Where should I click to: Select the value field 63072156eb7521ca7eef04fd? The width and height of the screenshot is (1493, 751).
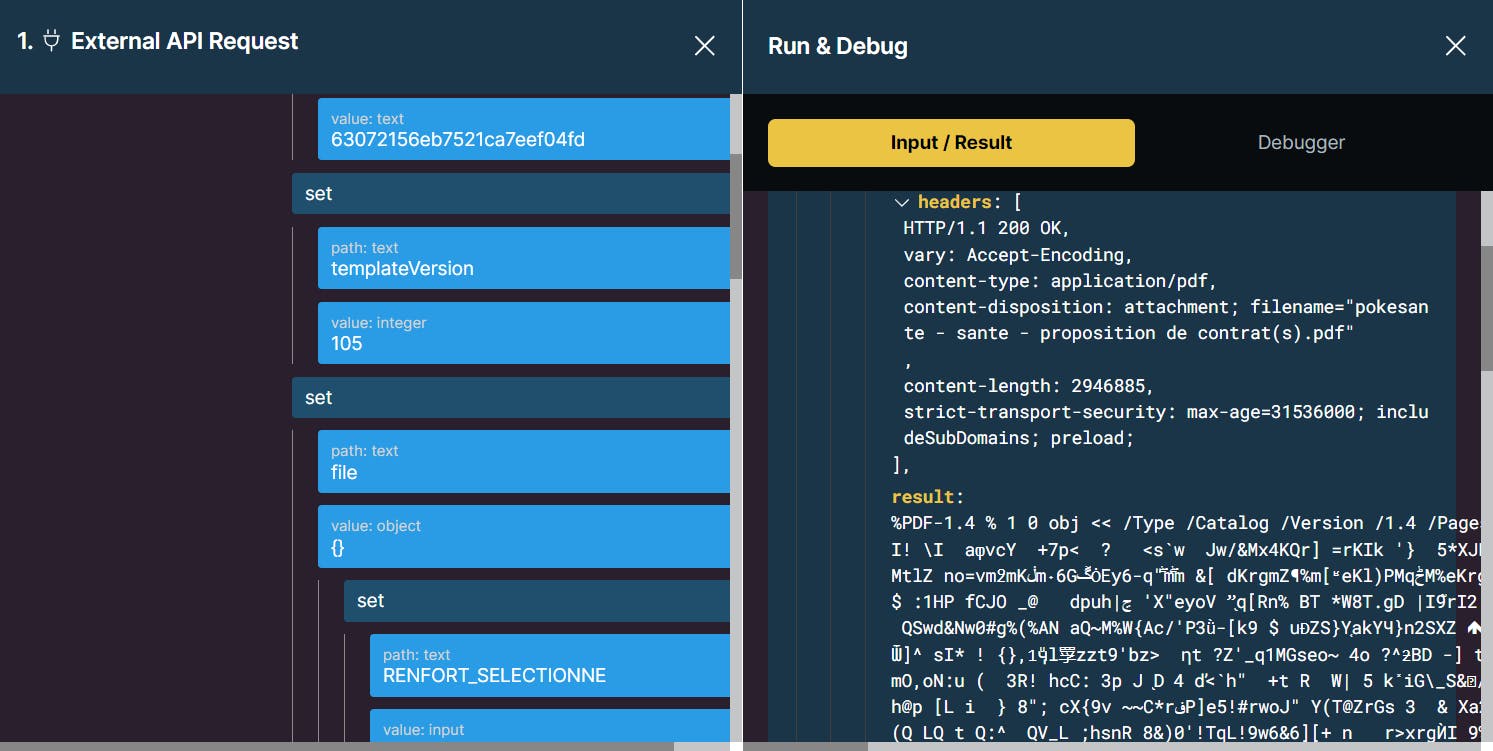click(x=524, y=129)
